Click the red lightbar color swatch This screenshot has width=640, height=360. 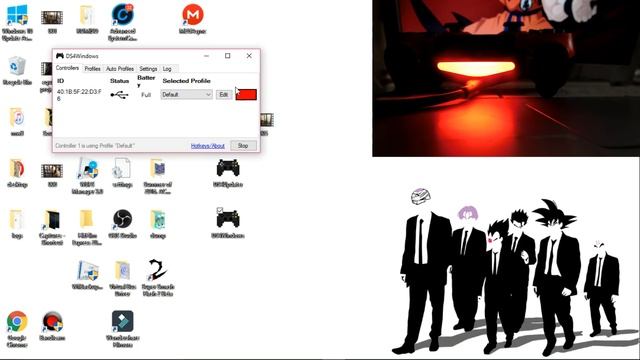246,95
